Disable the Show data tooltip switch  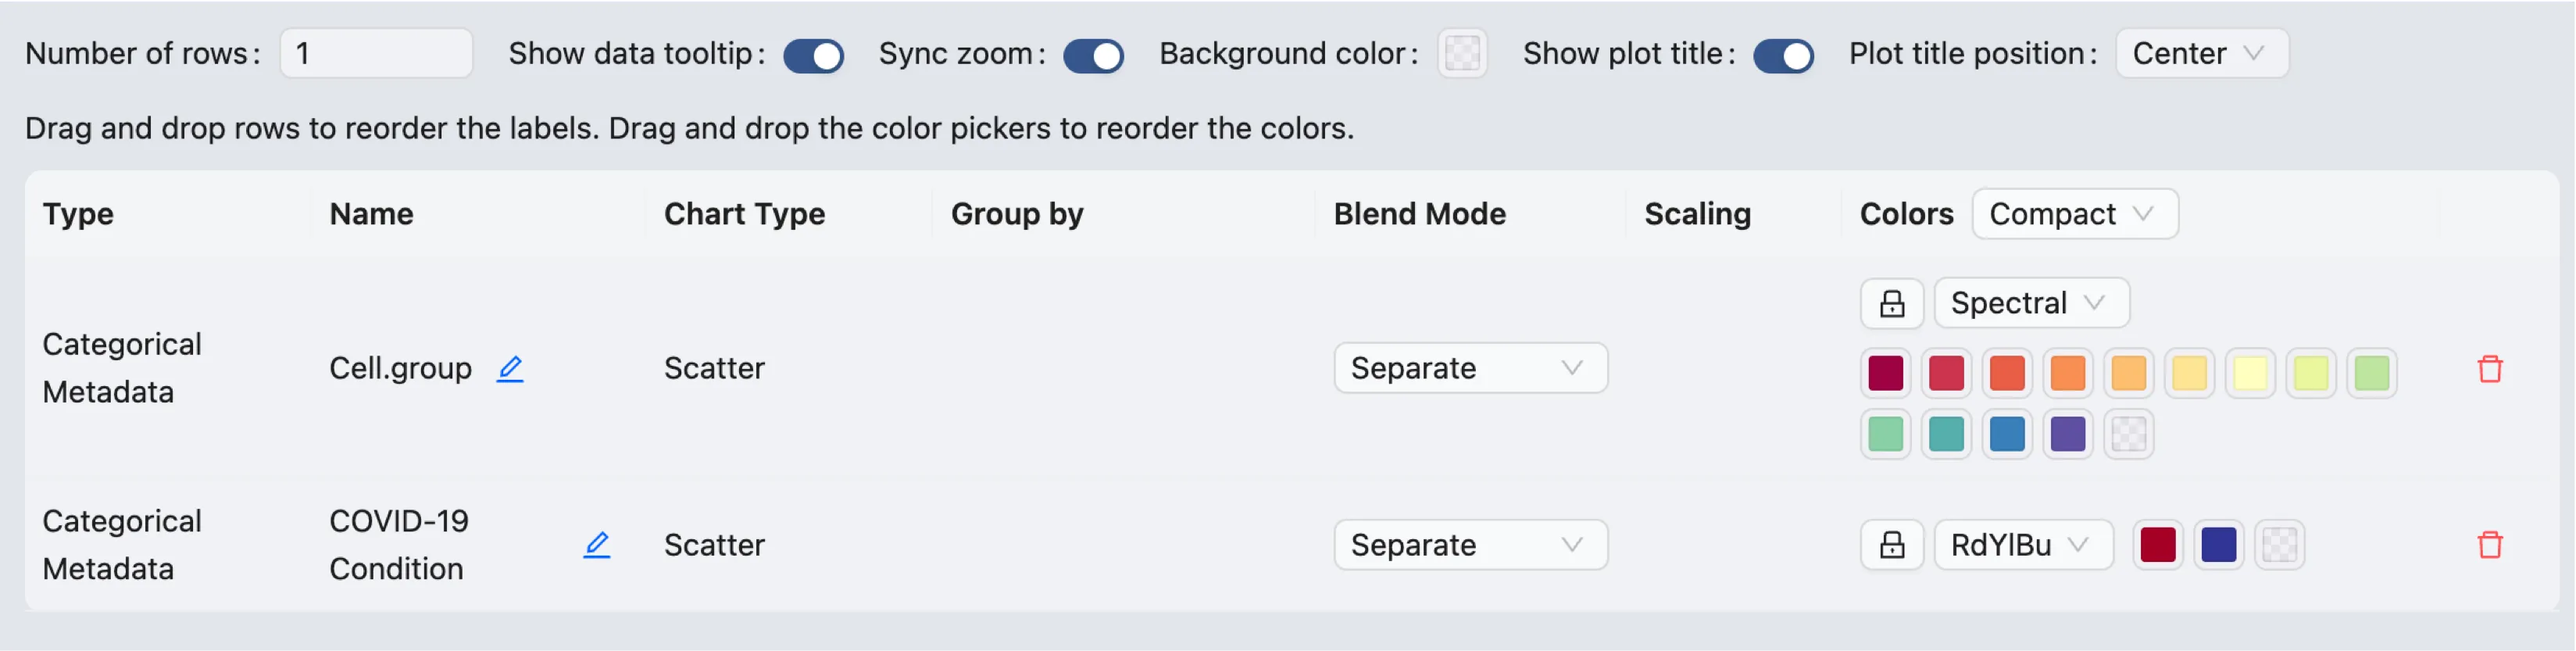click(x=813, y=55)
